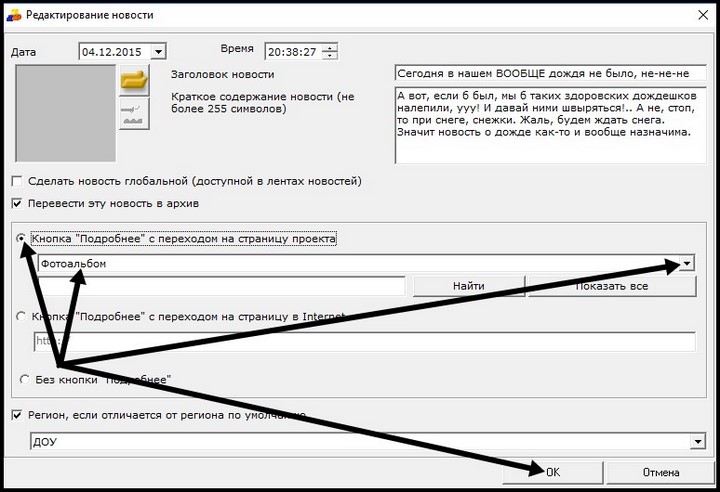Click the open folder icon to load image
This screenshot has height=492, width=720.
click(x=133, y=78)
